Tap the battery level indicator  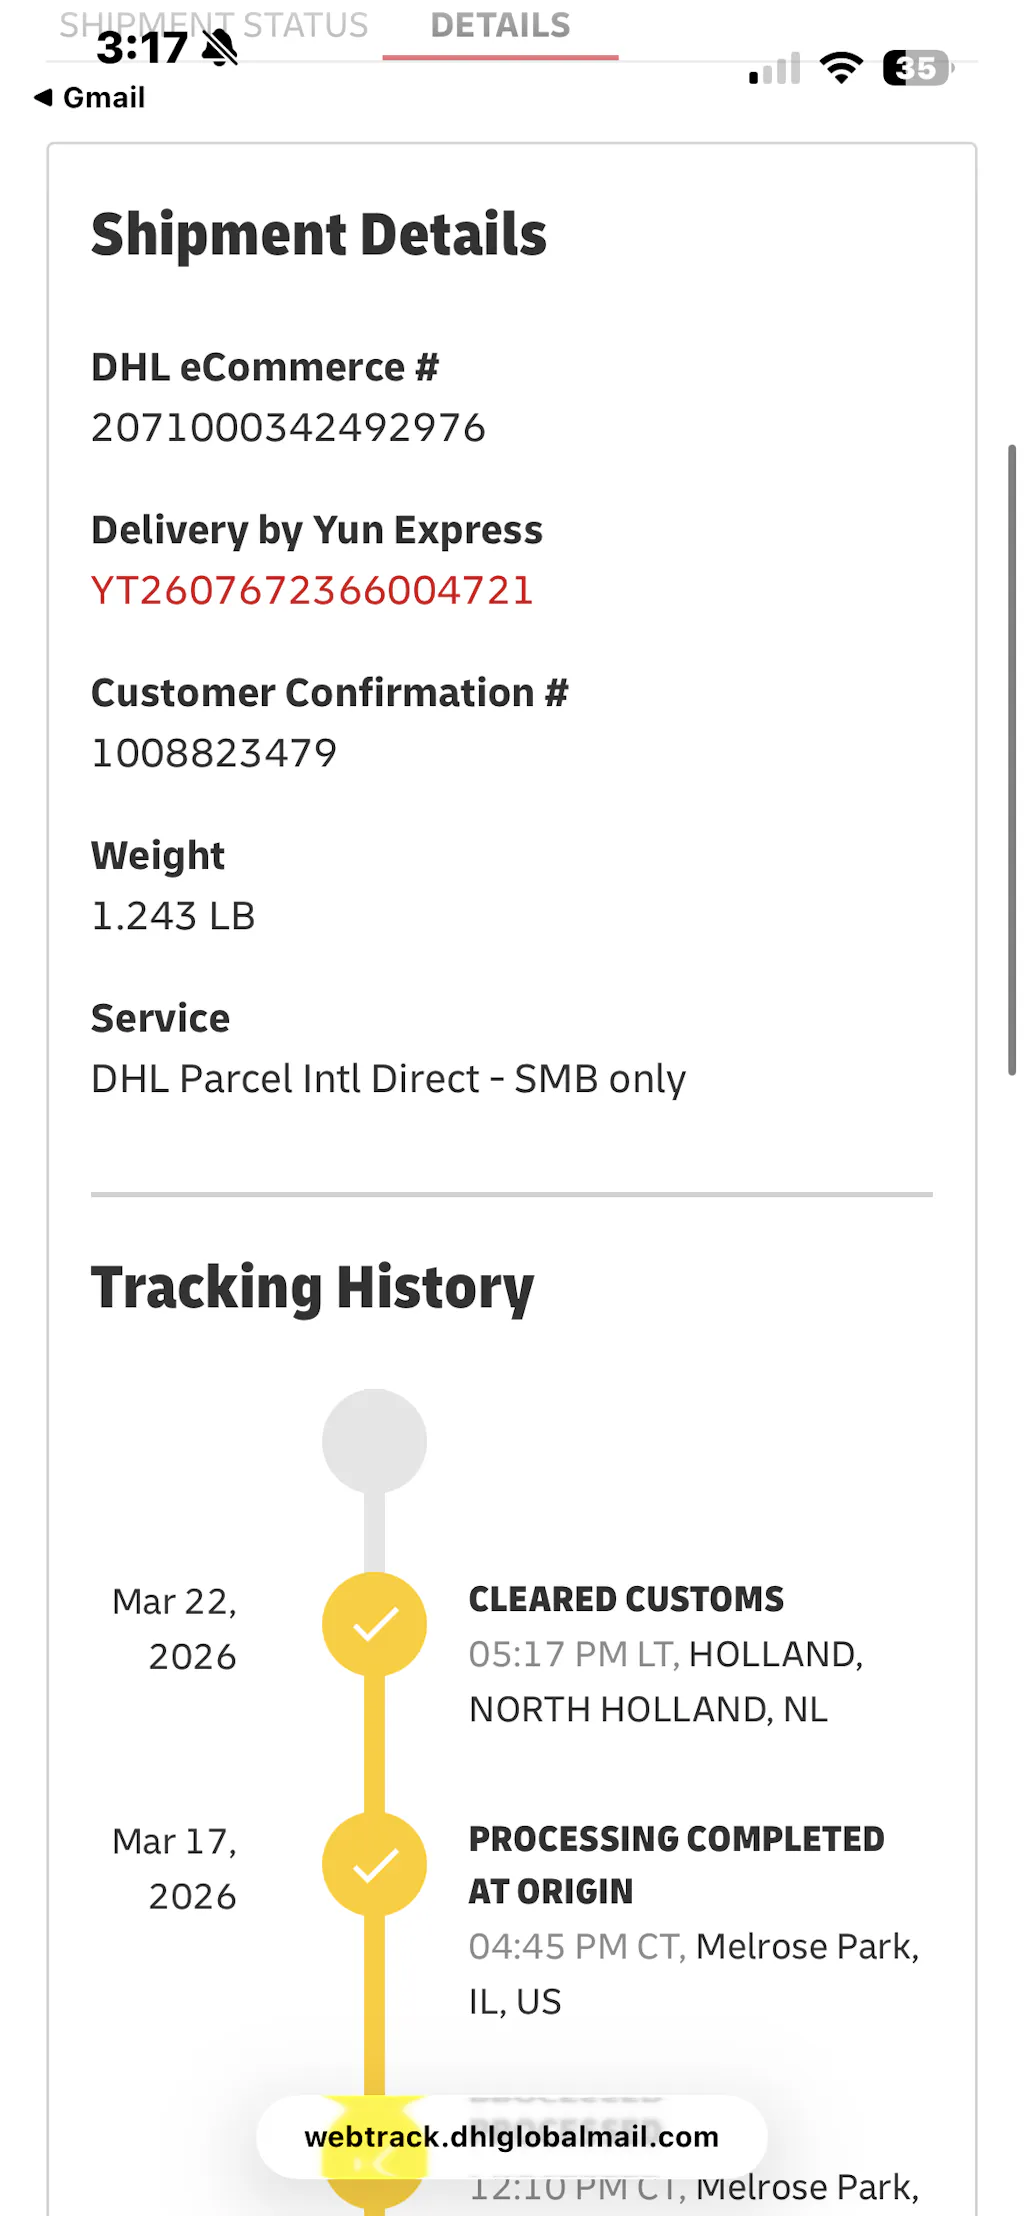917,68
